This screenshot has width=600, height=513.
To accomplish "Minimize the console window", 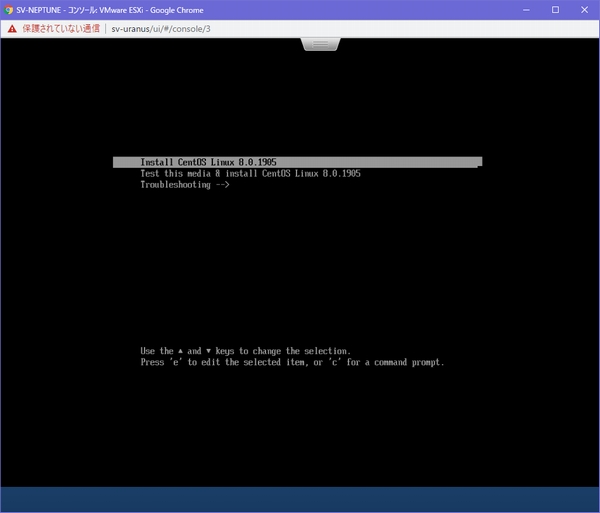I will (527, 10).
